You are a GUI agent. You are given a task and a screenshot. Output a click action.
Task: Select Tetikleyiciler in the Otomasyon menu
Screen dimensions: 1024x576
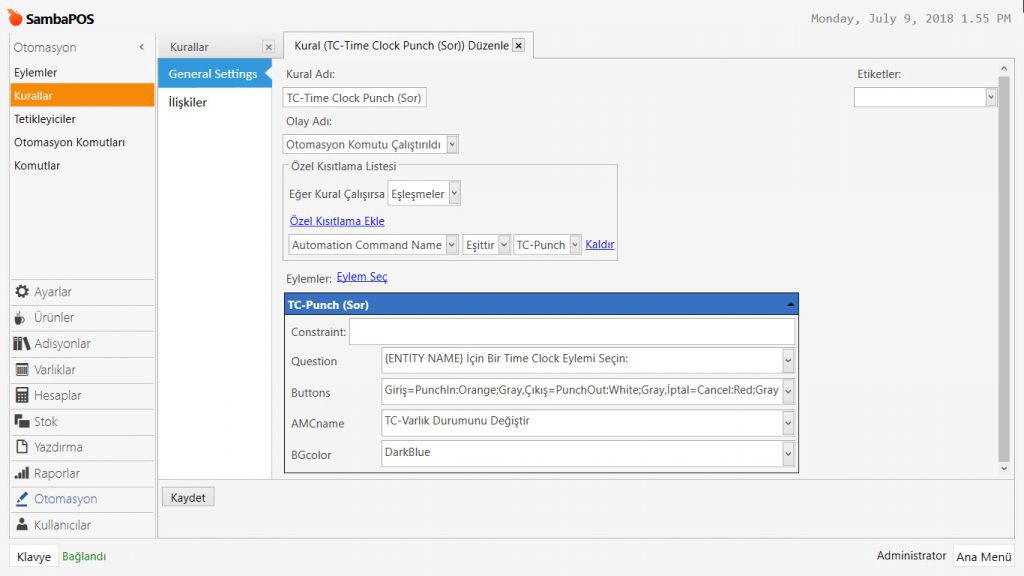tap(45, 119)
